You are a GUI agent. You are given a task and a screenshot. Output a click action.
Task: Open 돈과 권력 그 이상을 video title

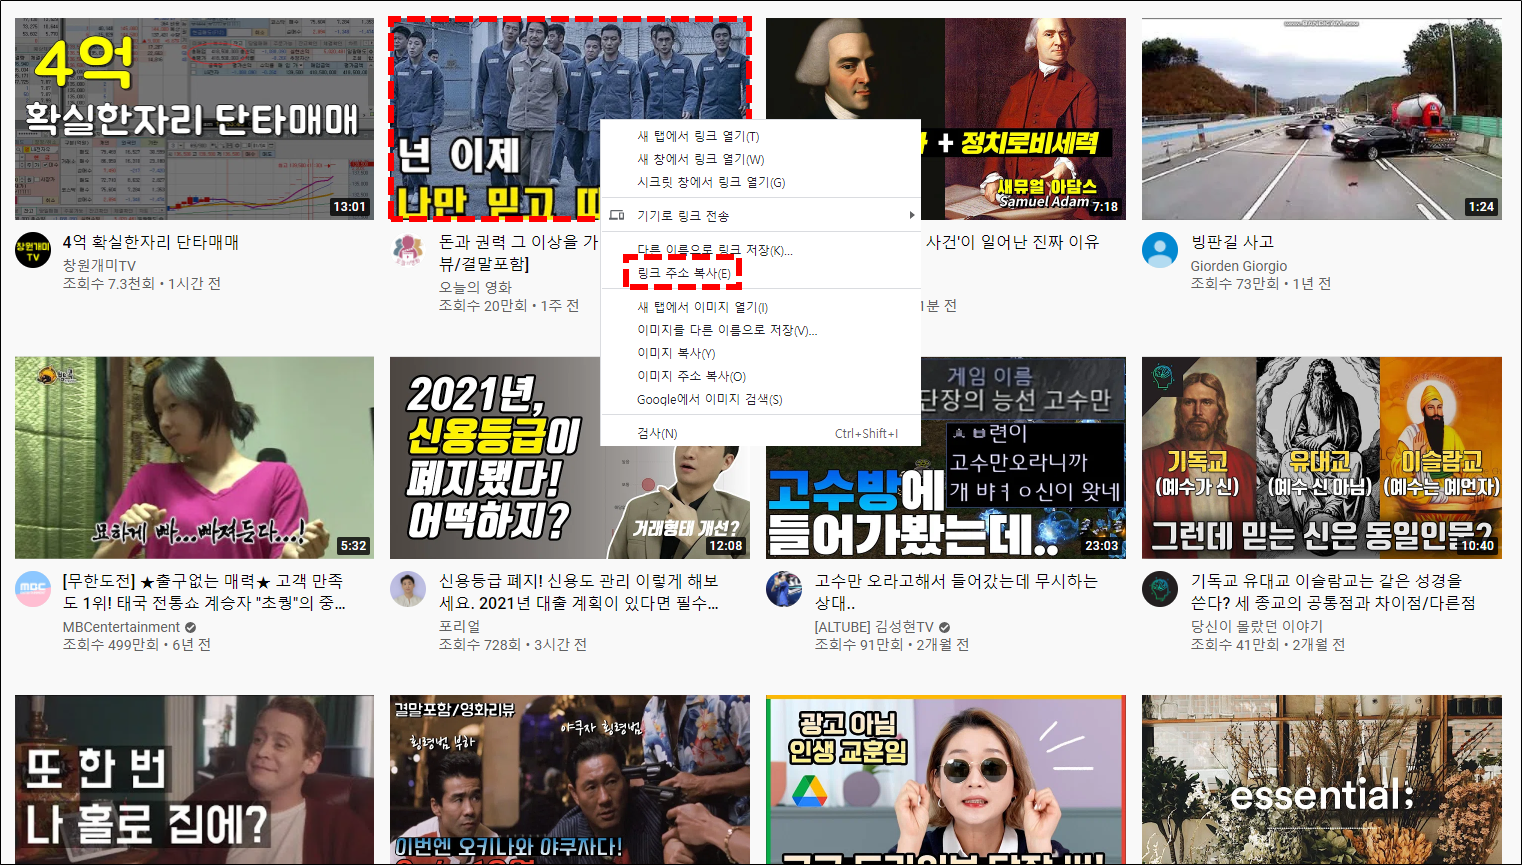click(x=518, y=253)
